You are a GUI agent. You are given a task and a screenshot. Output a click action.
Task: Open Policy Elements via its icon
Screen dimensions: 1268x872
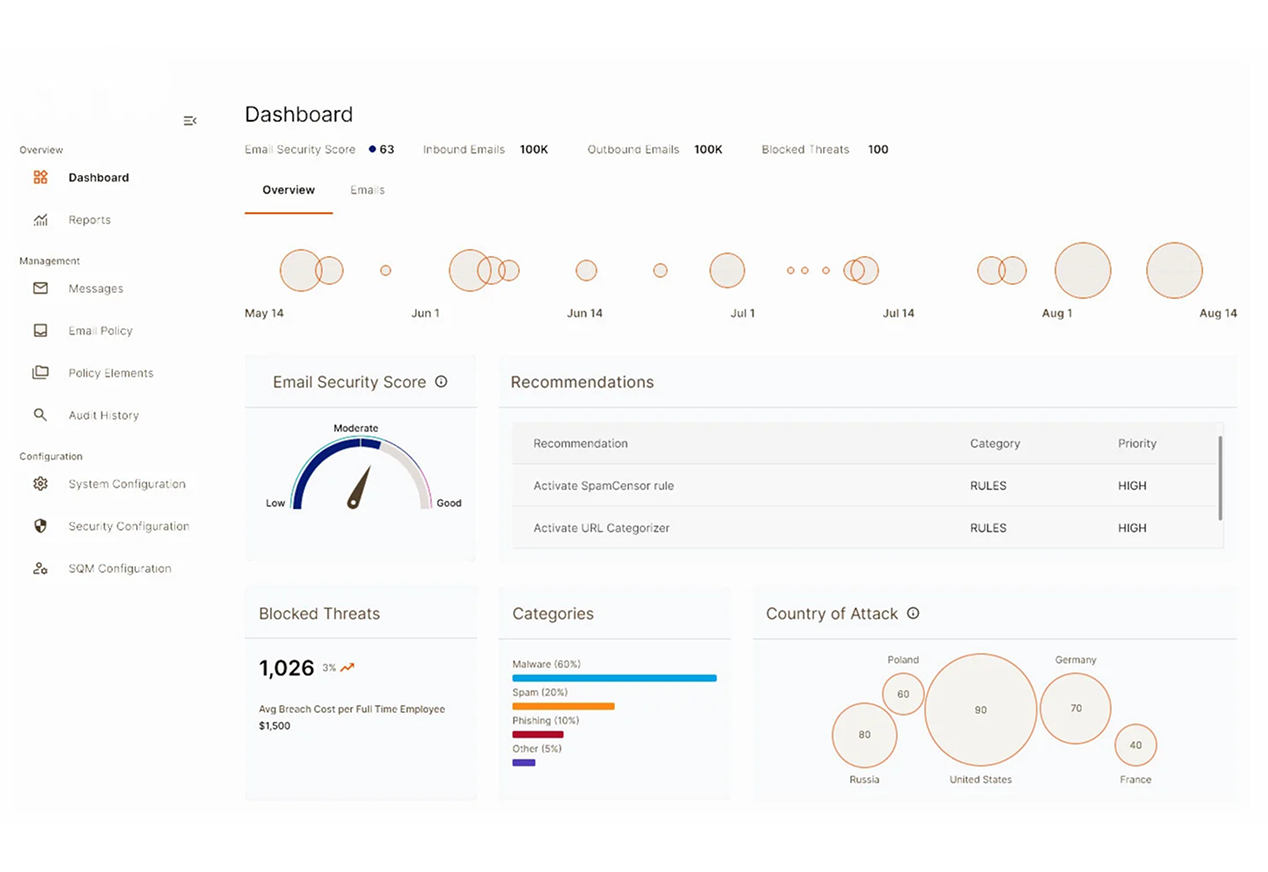click(x=40, y=372)
